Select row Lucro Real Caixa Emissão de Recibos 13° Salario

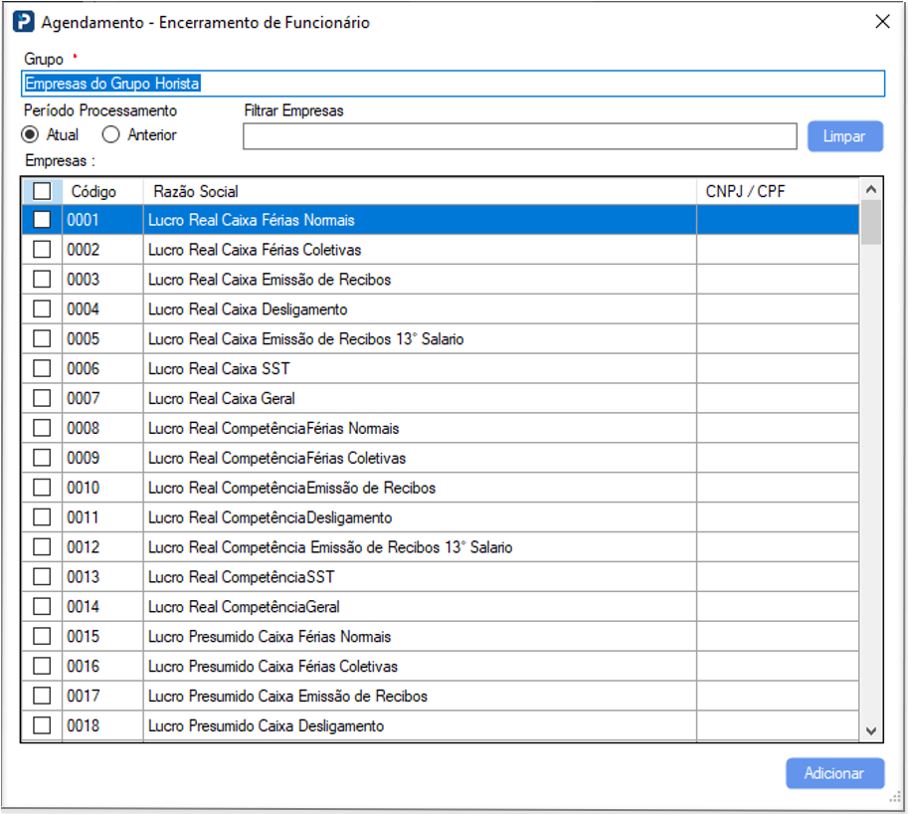click(x=440, y=339)
